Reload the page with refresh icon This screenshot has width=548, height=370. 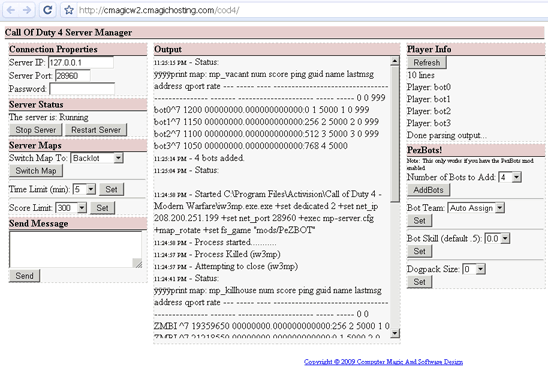pos(48,10)
